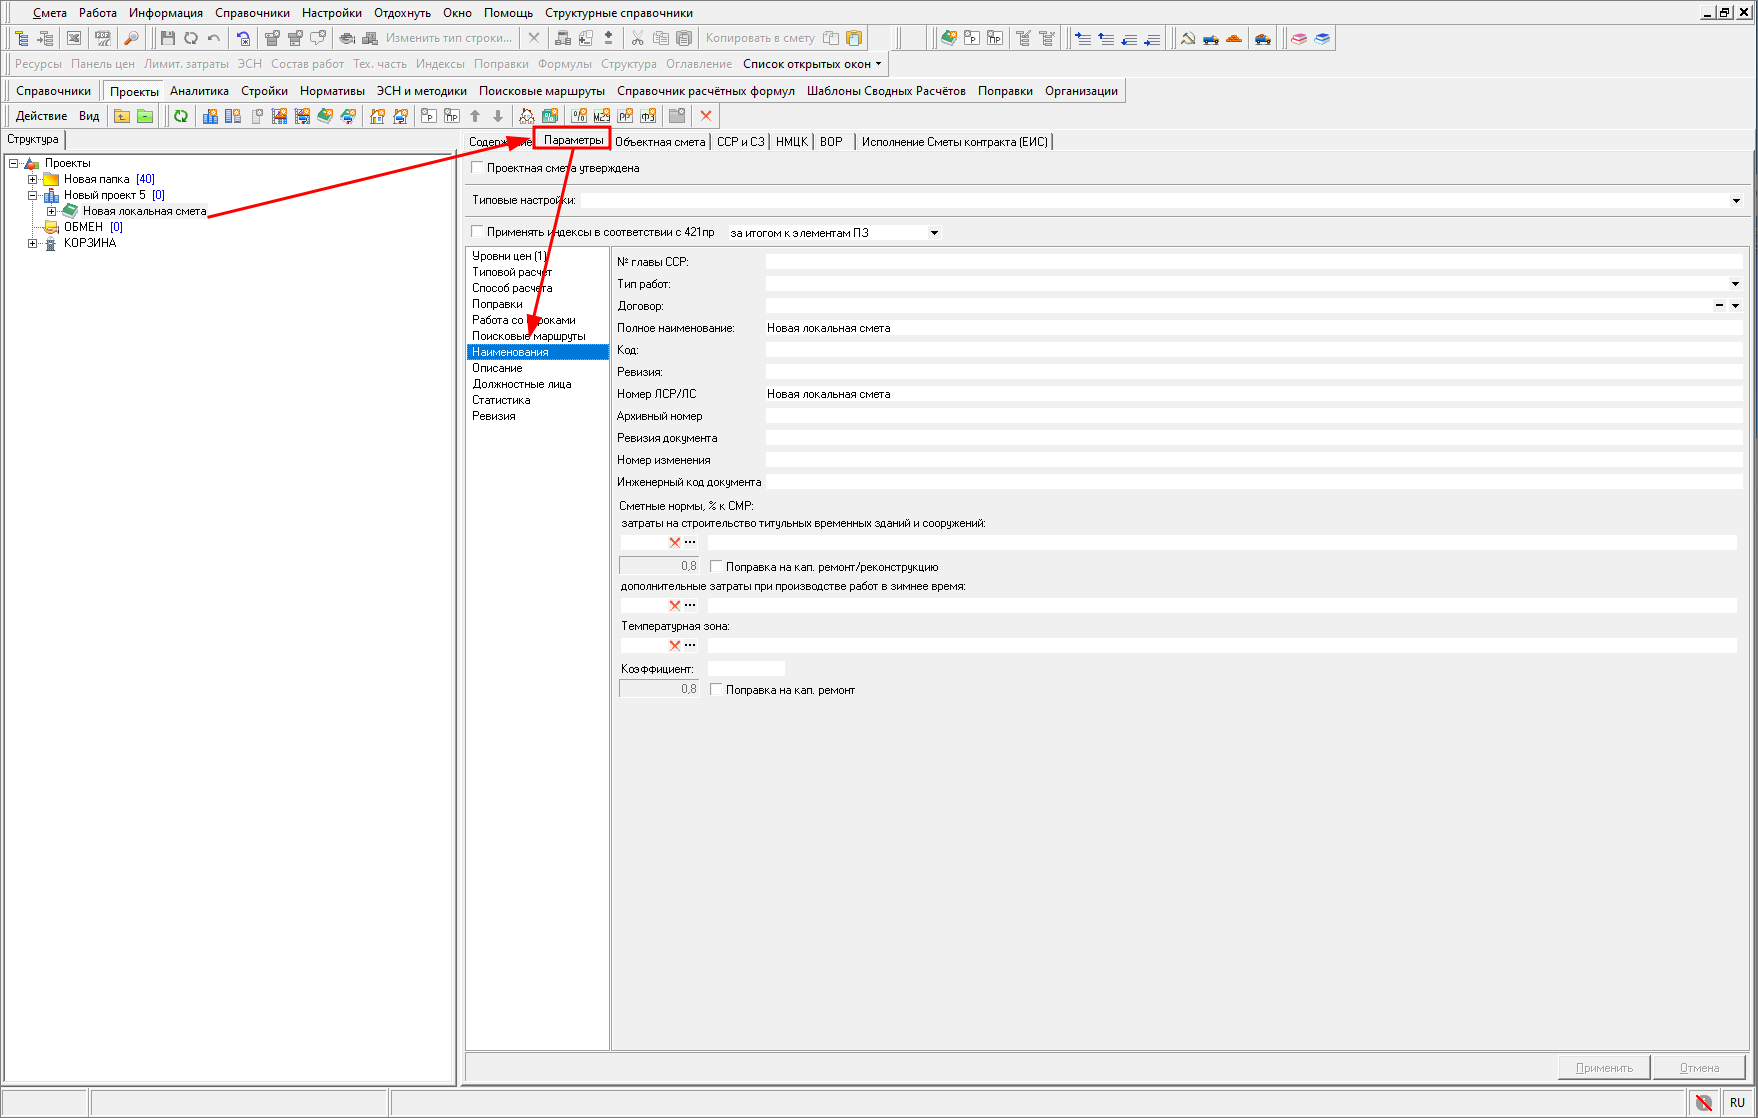Switch to the 'Объектная смета' tab
Image resolution: width=1758 pixels, height=1118 pixels.
pos(660,142)
